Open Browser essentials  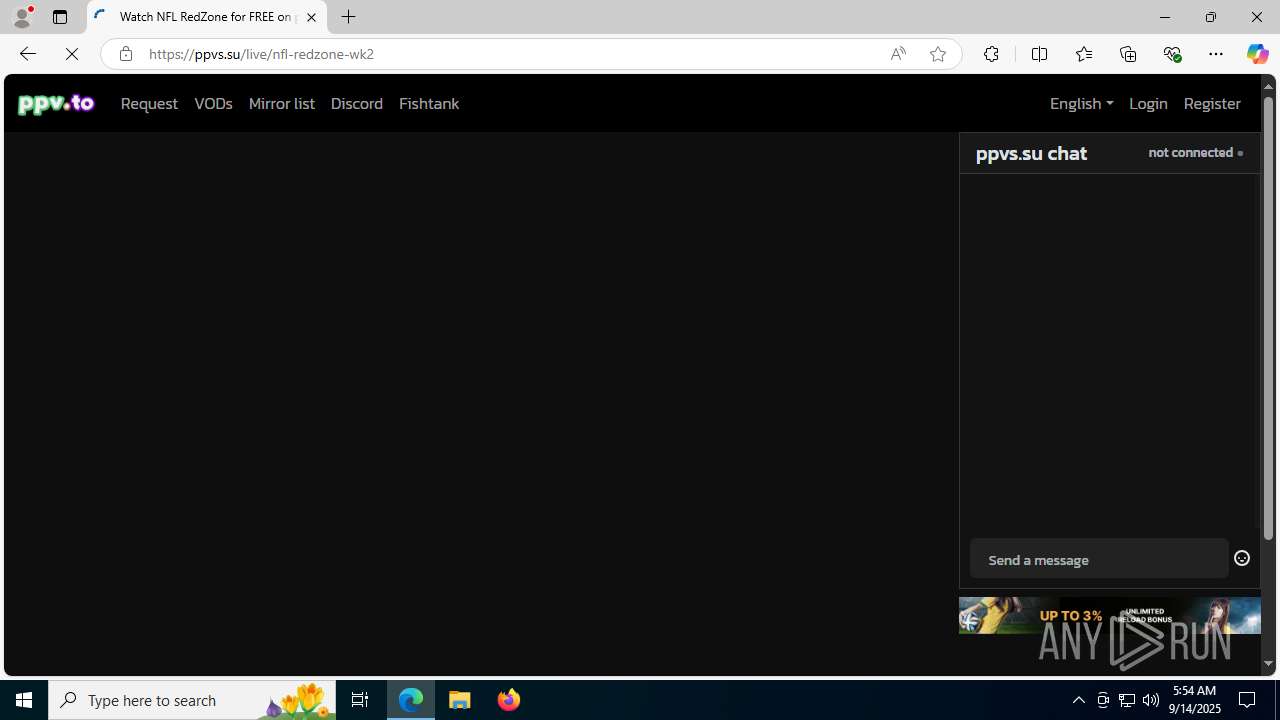[x=1172, y=54]
